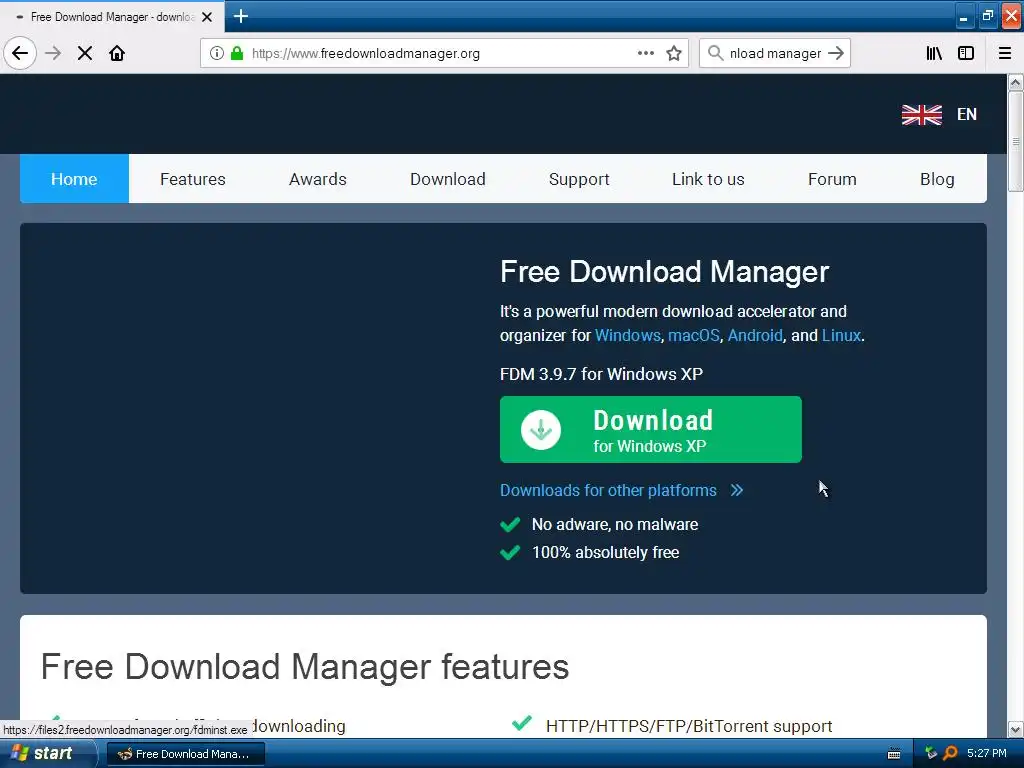
Task: Toggle the sidebar view icon
Action: (x=966, y=53)
